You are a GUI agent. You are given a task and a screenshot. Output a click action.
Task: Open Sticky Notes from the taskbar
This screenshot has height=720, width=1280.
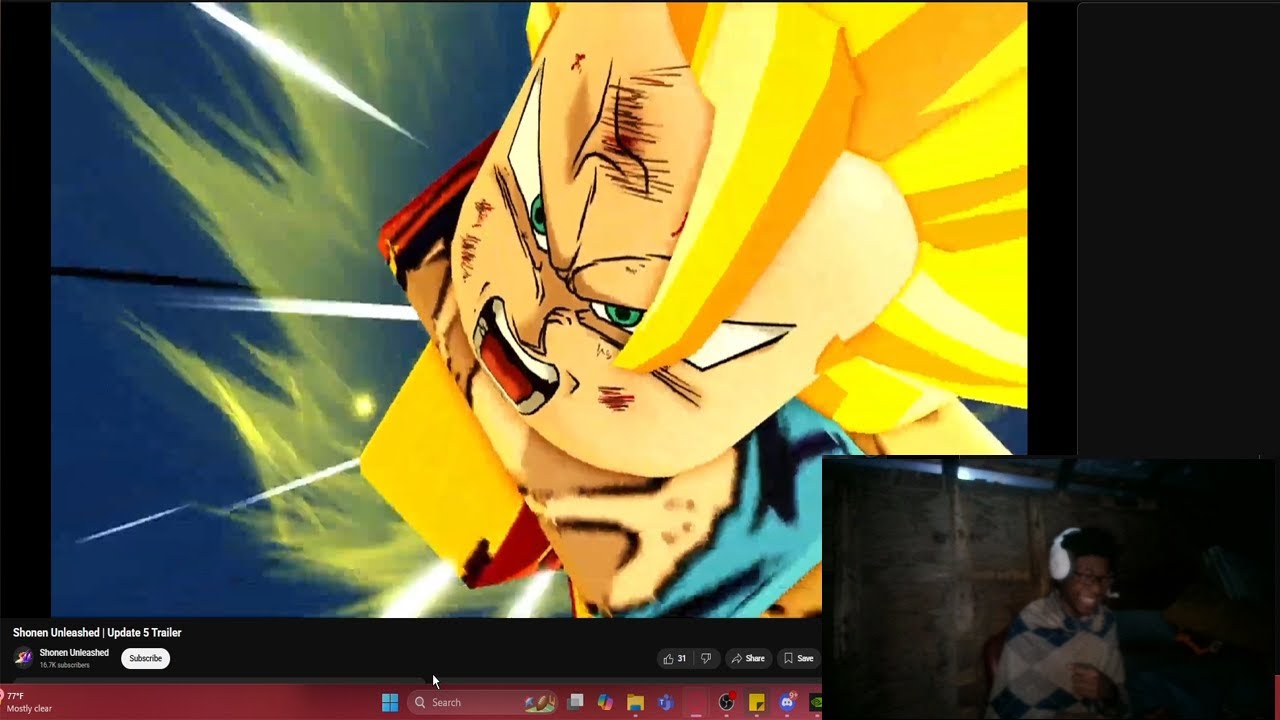[x=757, y=702]
